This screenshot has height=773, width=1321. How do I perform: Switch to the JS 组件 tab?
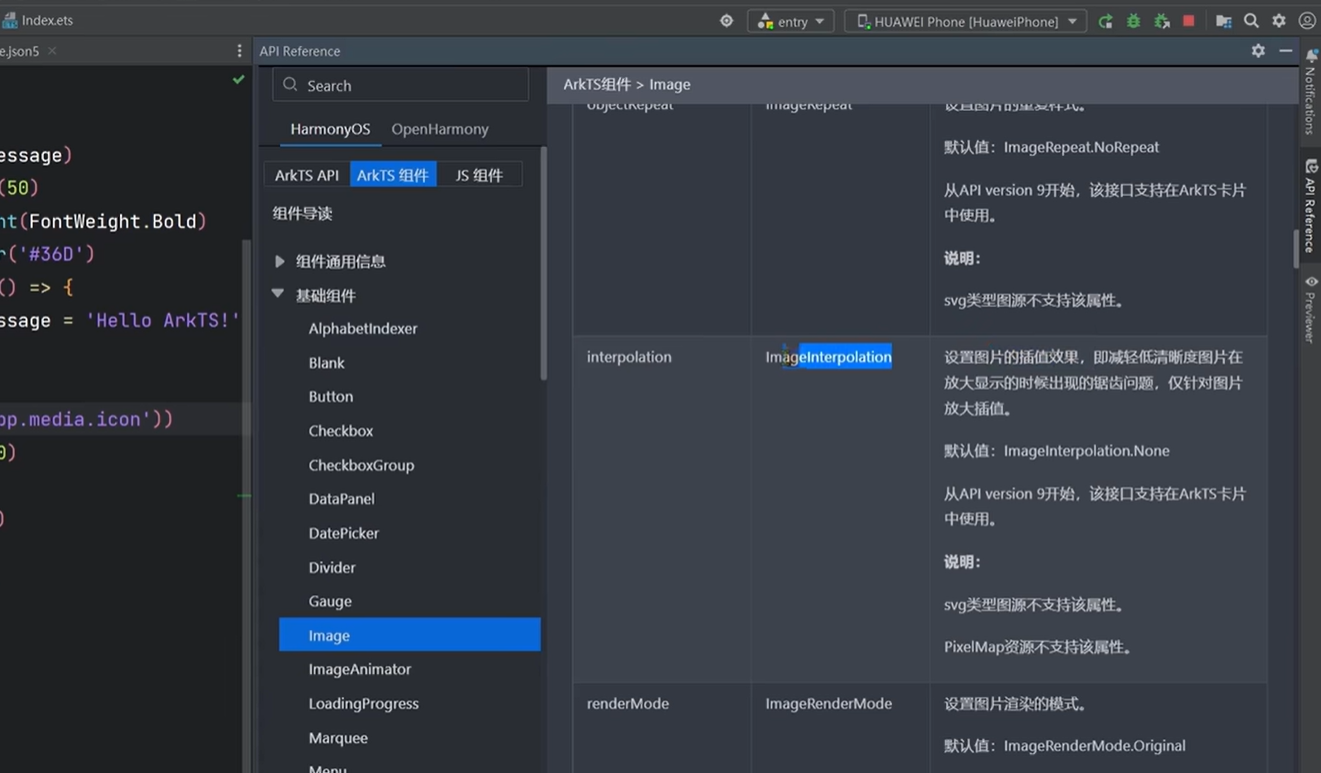(x=479, y=175)
